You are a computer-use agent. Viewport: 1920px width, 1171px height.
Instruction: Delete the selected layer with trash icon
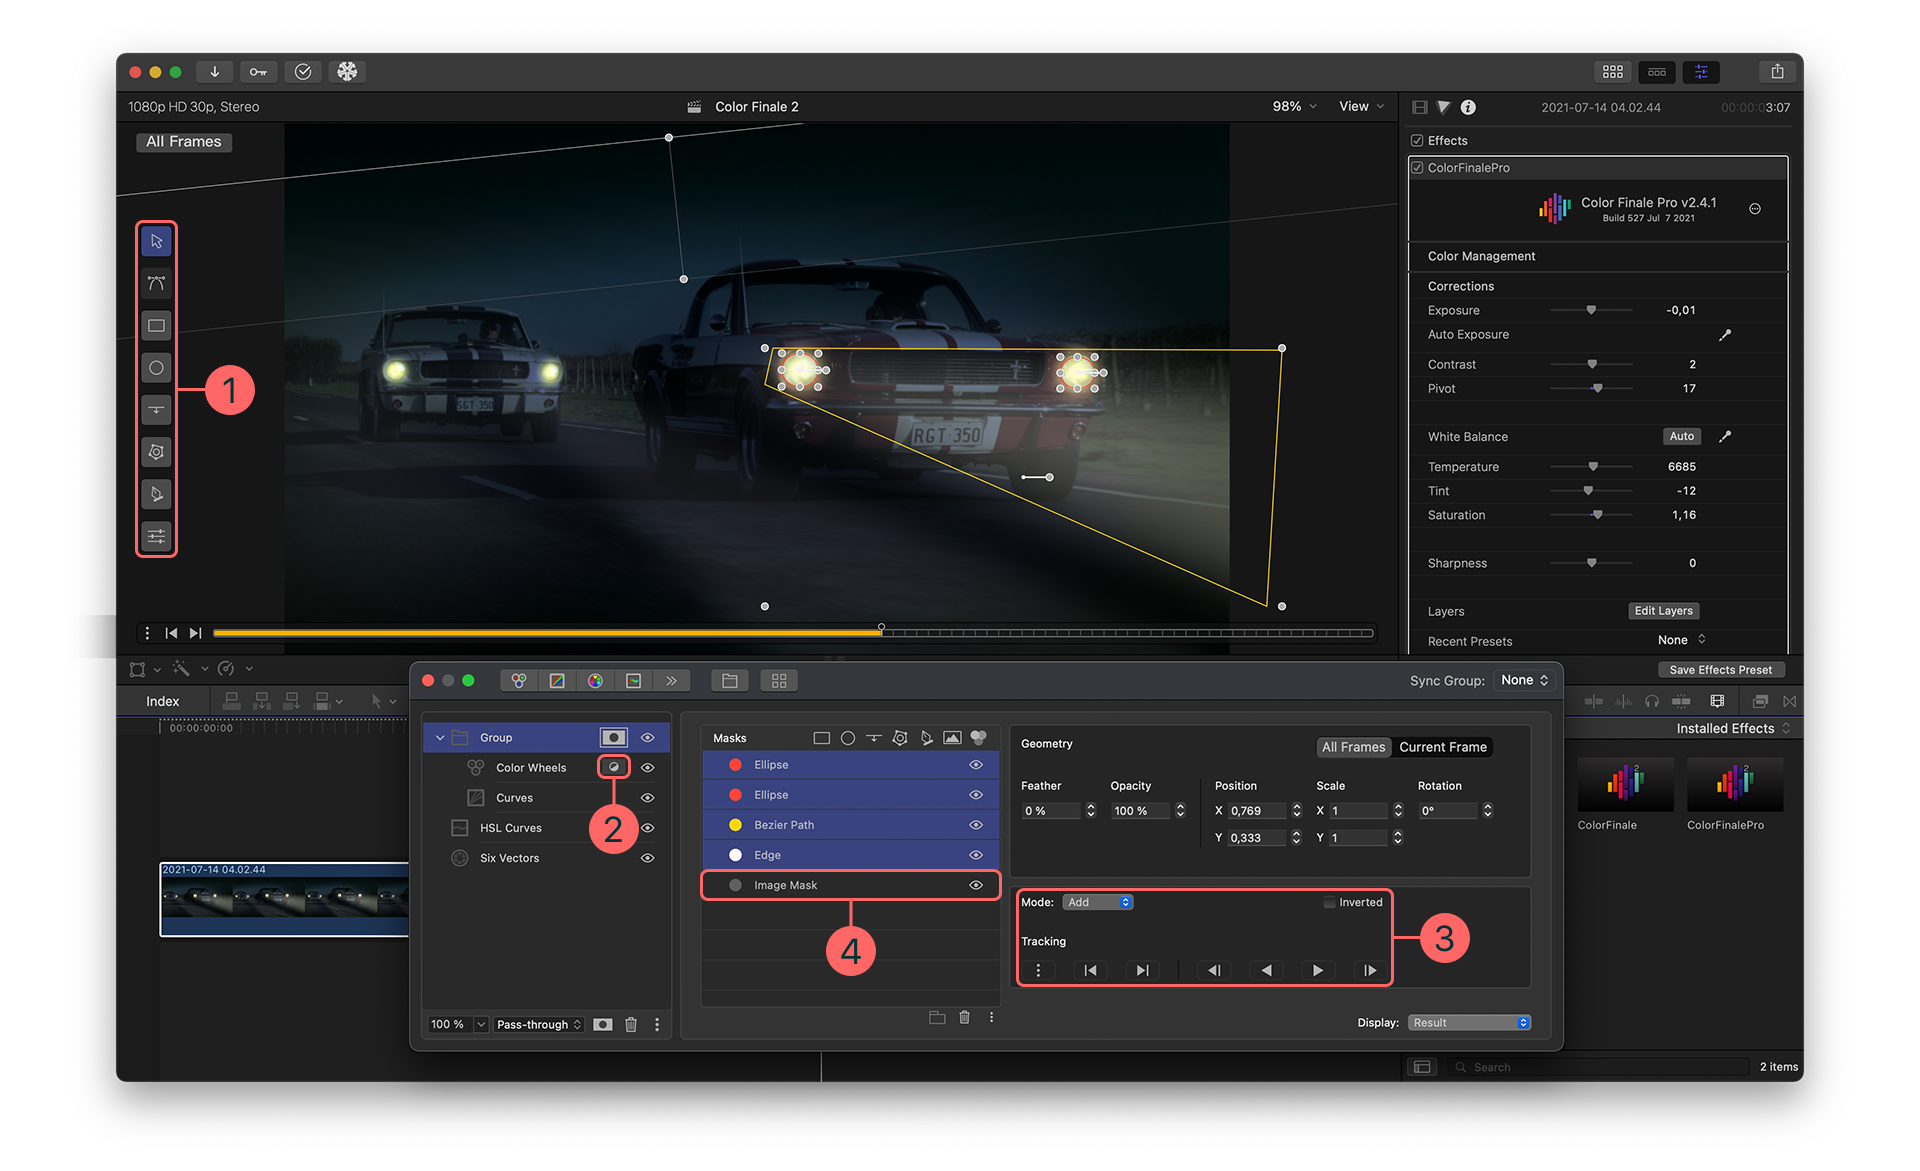tap(631, 1024)
